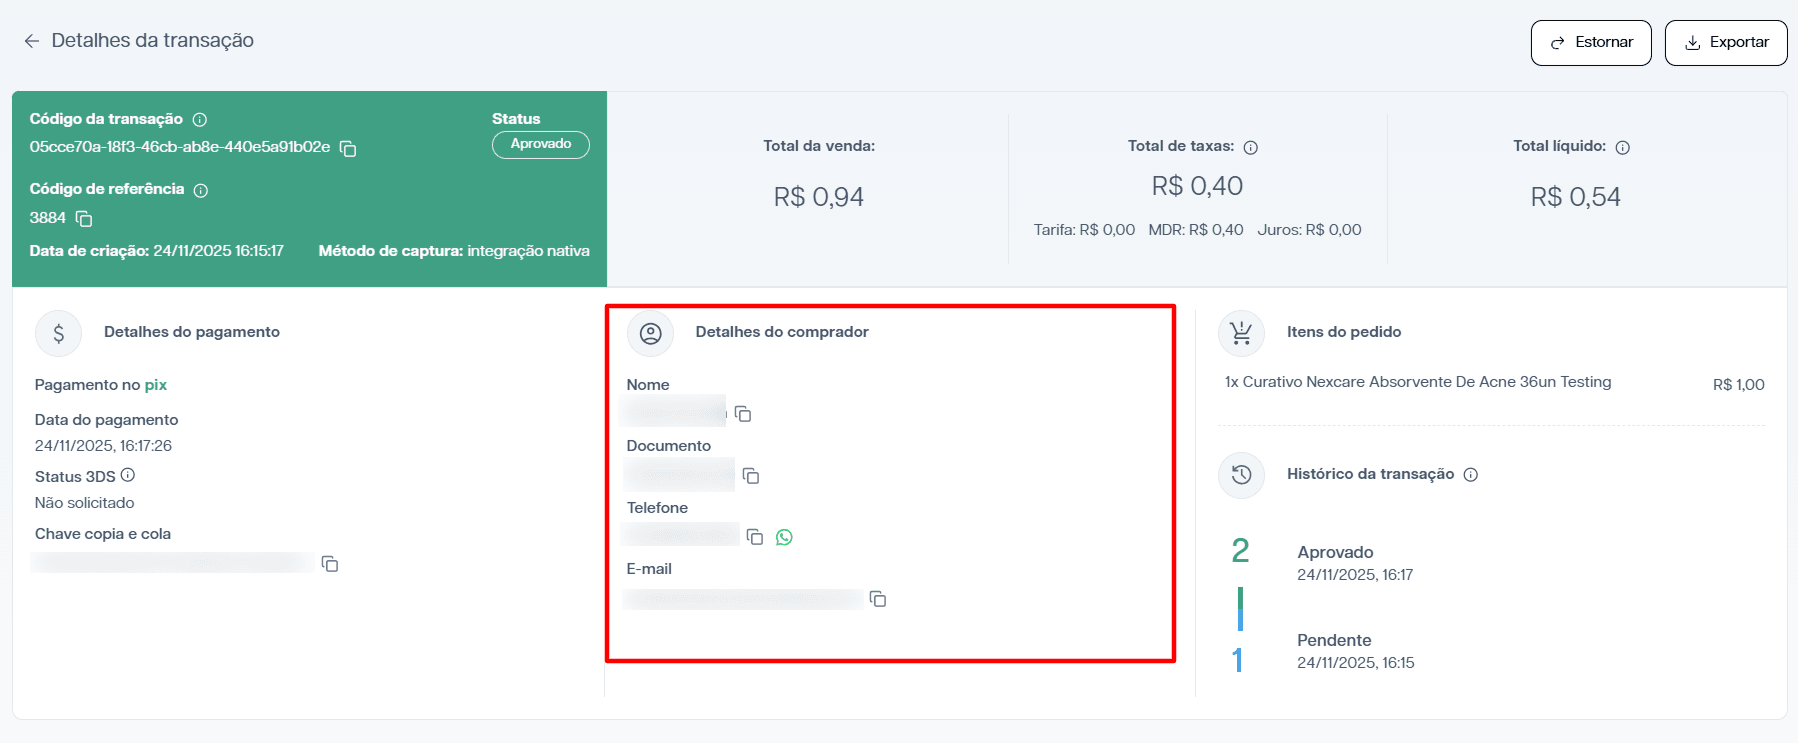Copy the buyer's phone number
The height and width of the screenshot is (743, 1798).
[755, 537]
